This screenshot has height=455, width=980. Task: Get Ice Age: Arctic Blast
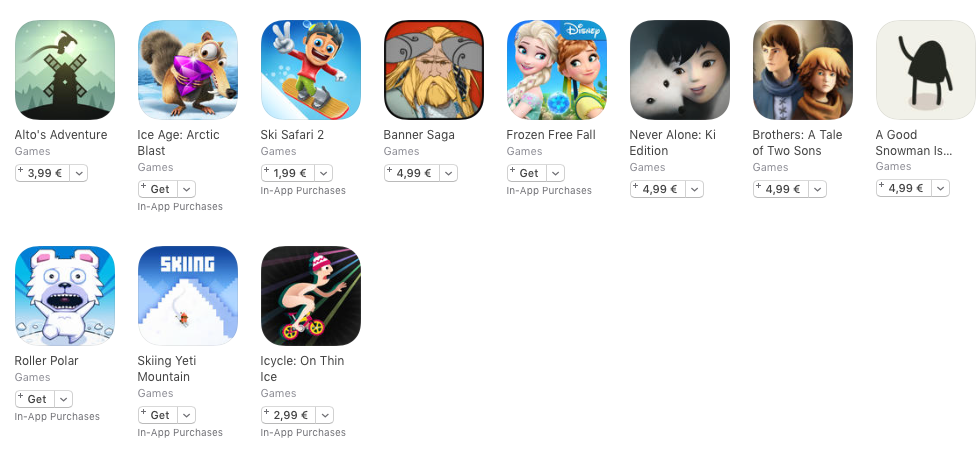click(x=158, y=189)
